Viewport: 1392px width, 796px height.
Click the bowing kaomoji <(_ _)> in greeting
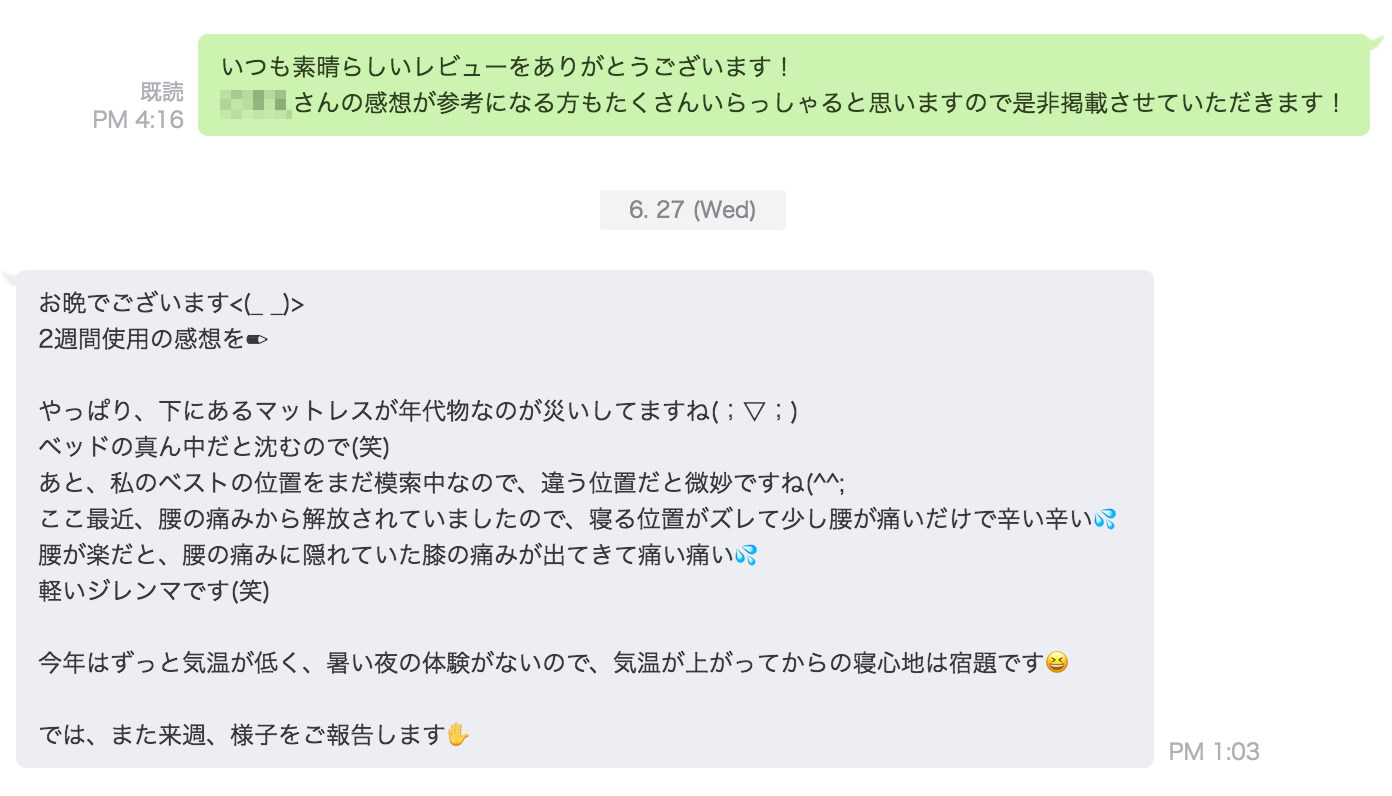point(266,304)
